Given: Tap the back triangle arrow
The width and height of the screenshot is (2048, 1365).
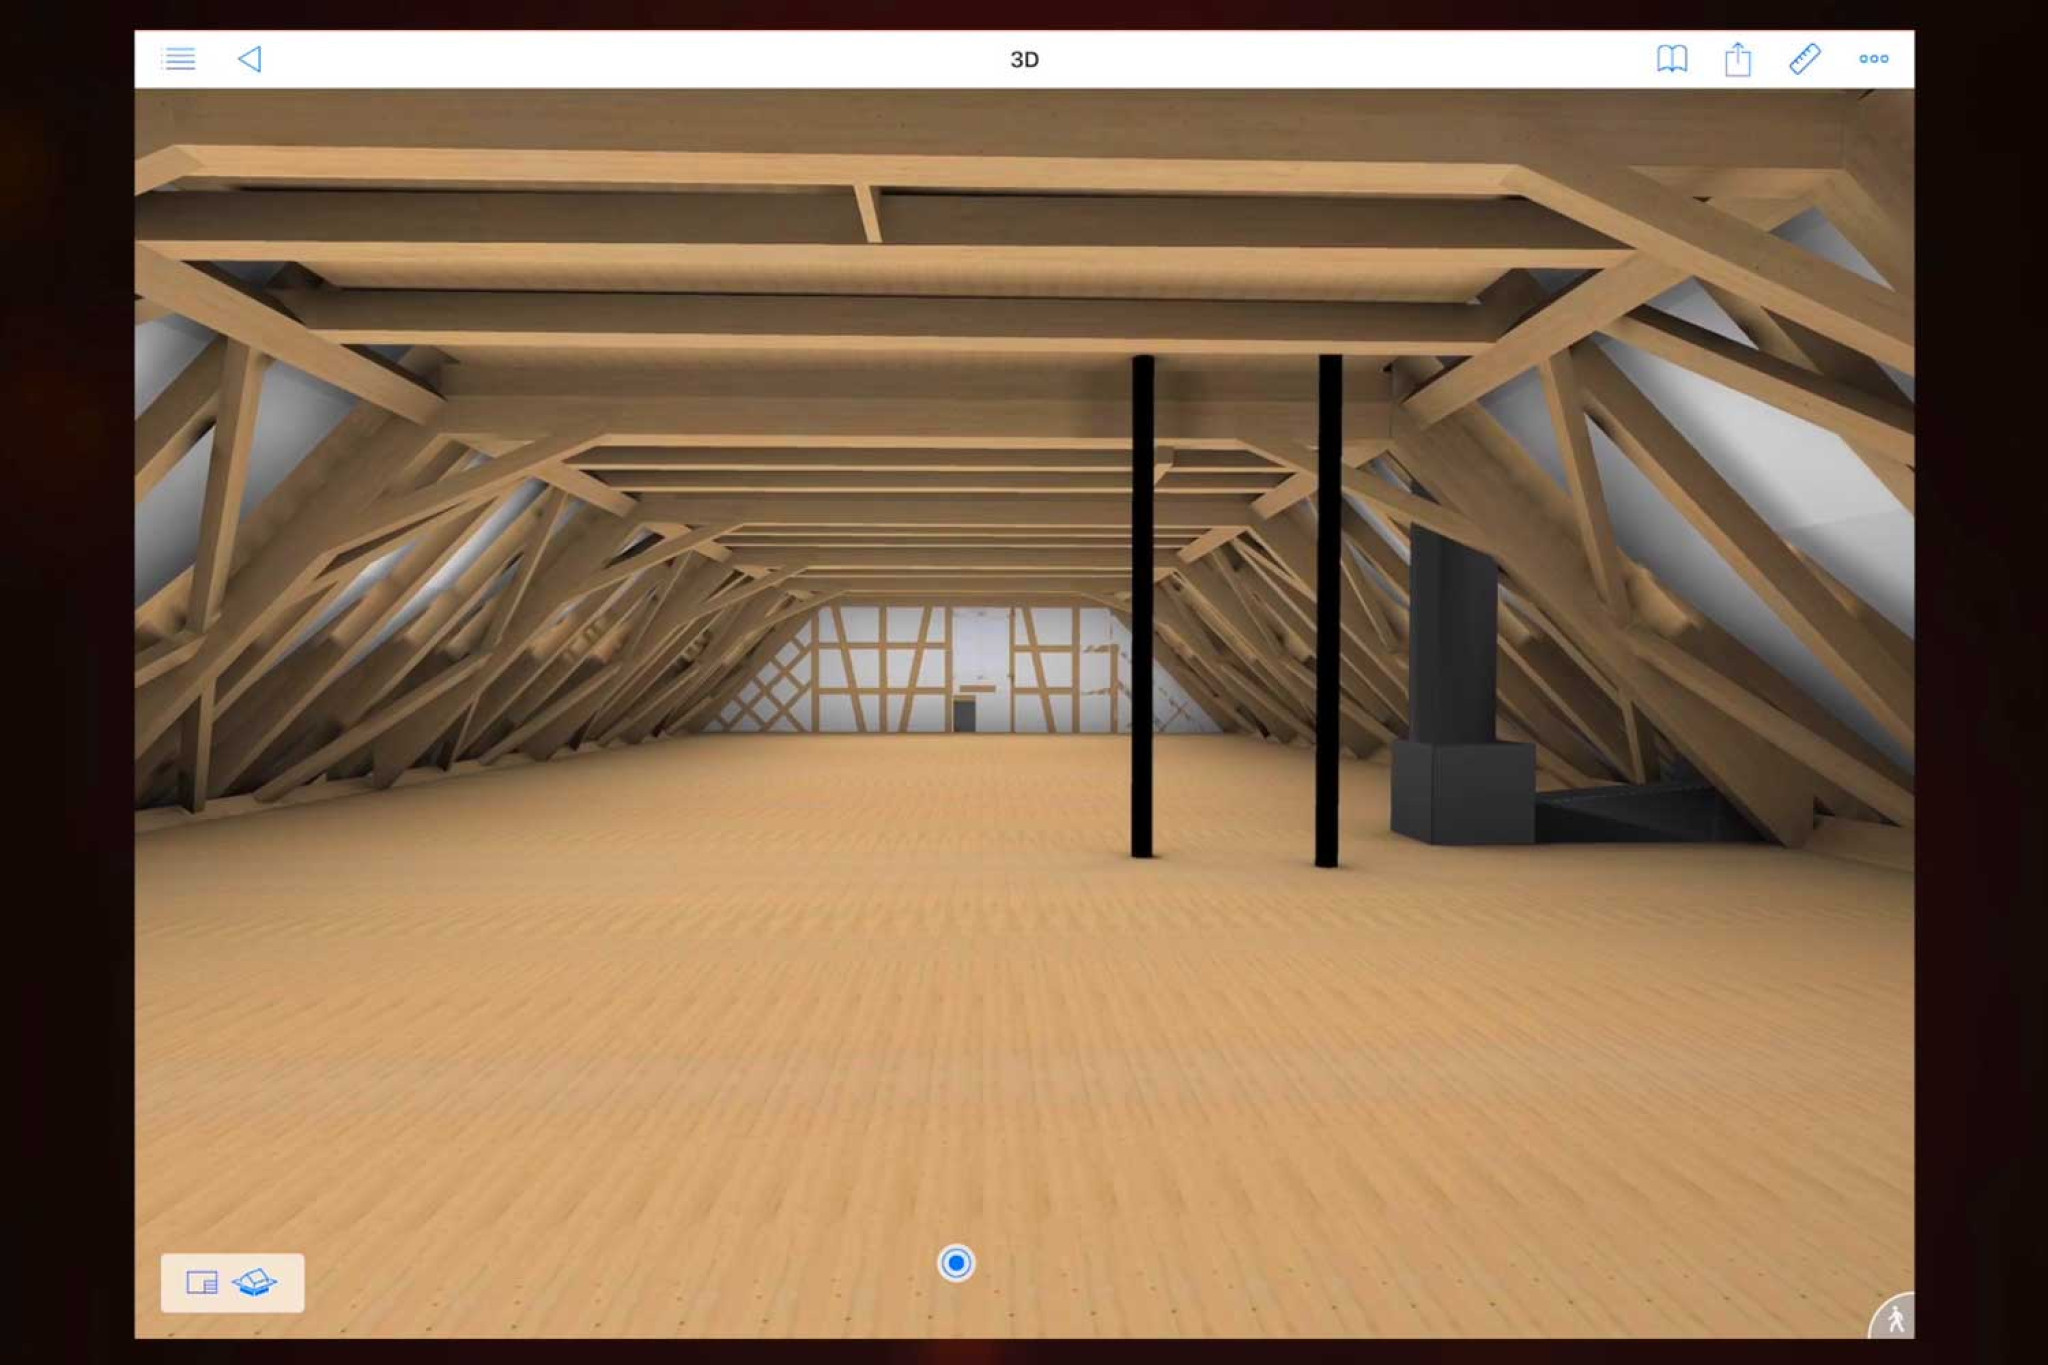Looking at the screenshot, I should [x=250, y=59].
